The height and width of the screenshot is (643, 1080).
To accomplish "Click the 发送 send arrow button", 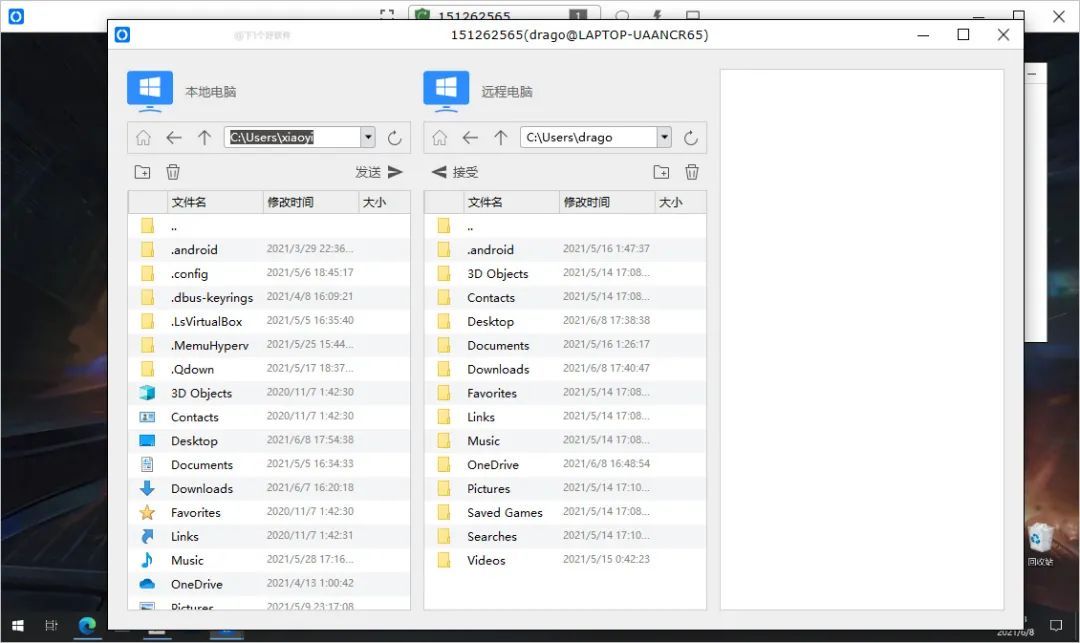I will [x=379, y=172].
